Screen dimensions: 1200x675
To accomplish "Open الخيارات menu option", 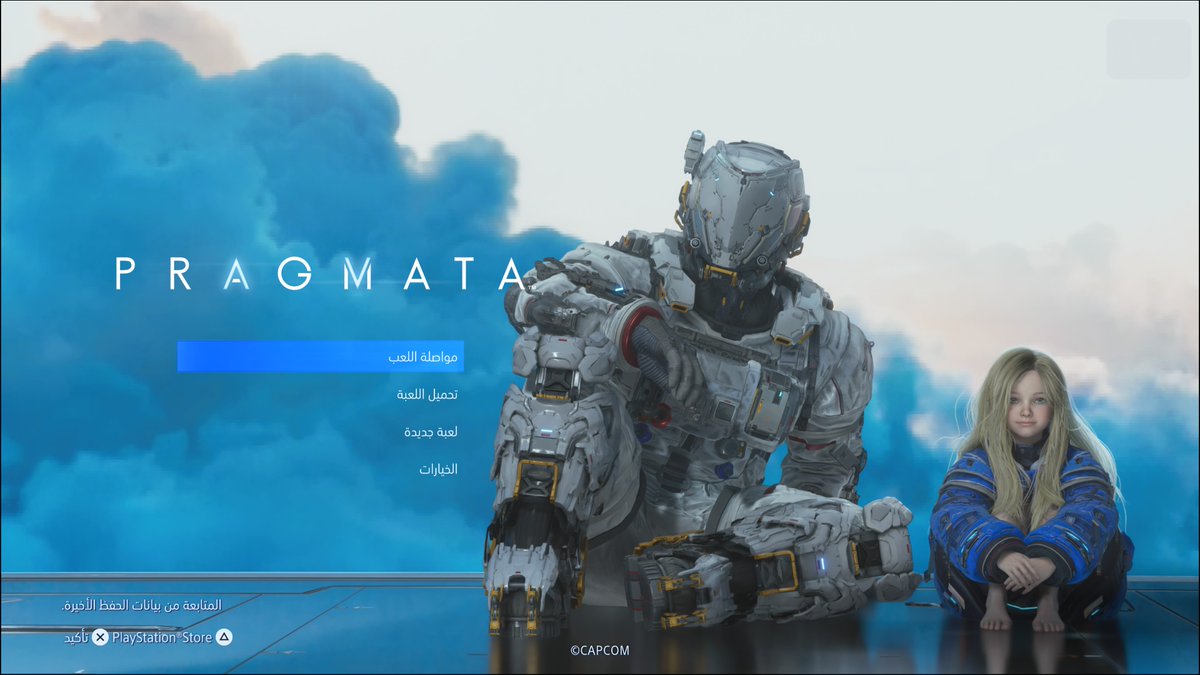I will 438,469.
